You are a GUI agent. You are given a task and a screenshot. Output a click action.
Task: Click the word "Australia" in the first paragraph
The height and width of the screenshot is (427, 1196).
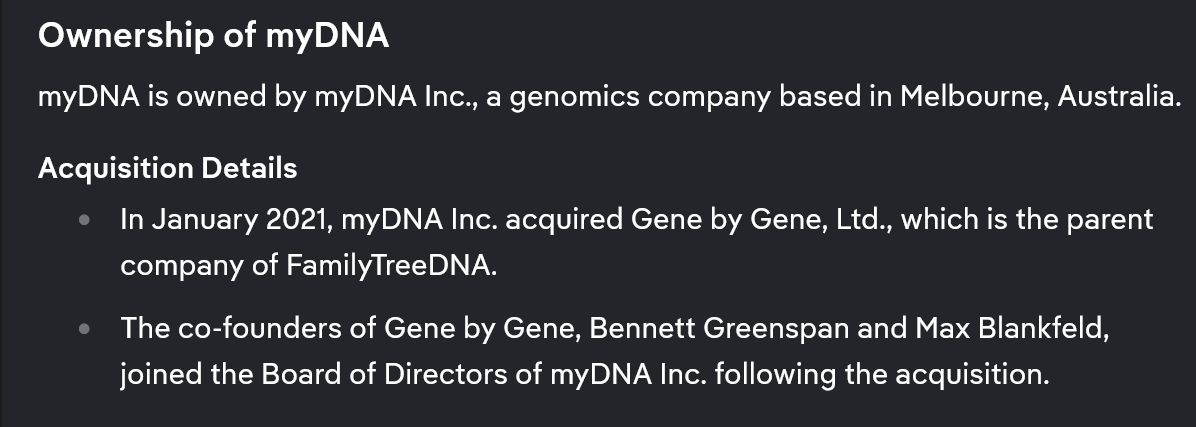1117,98
